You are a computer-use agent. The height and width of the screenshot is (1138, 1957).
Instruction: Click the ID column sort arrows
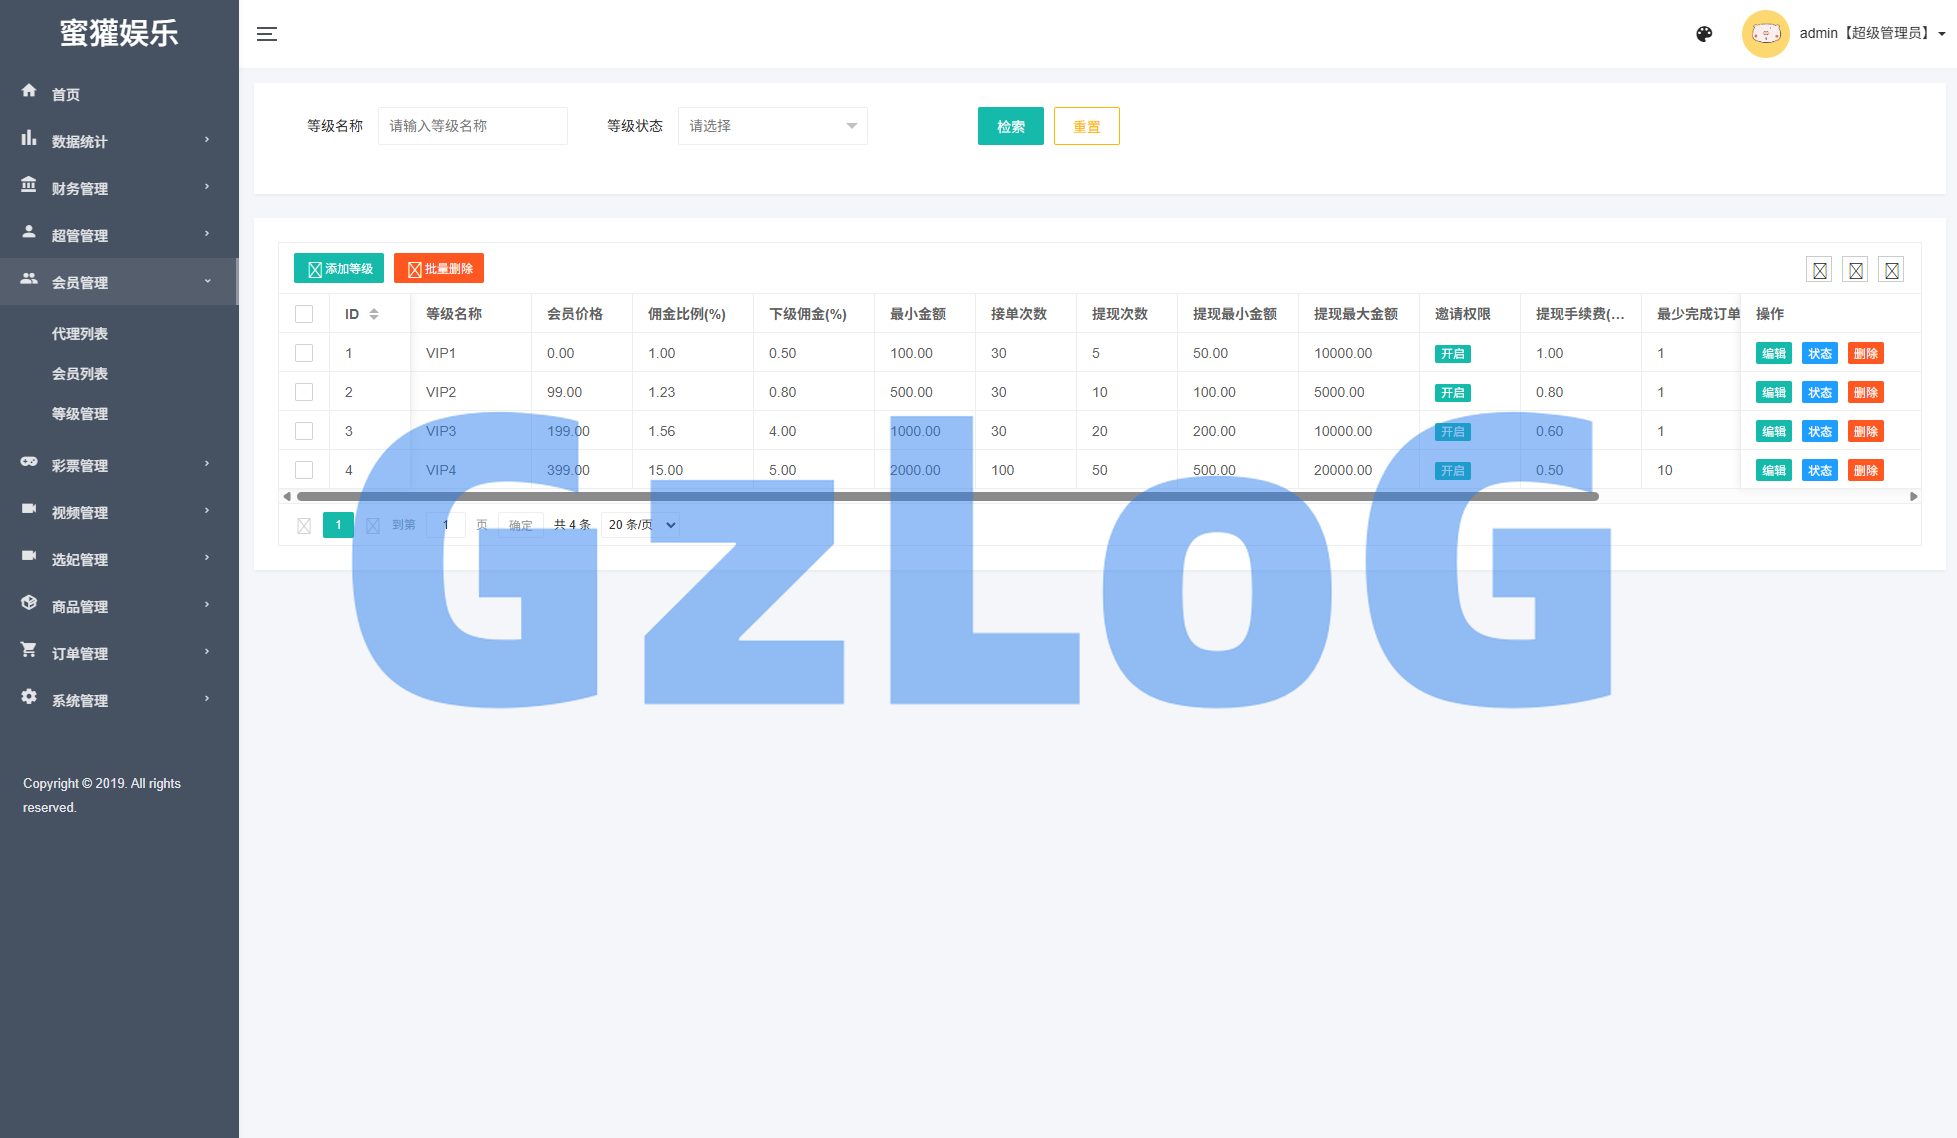(x=374, y=314)
